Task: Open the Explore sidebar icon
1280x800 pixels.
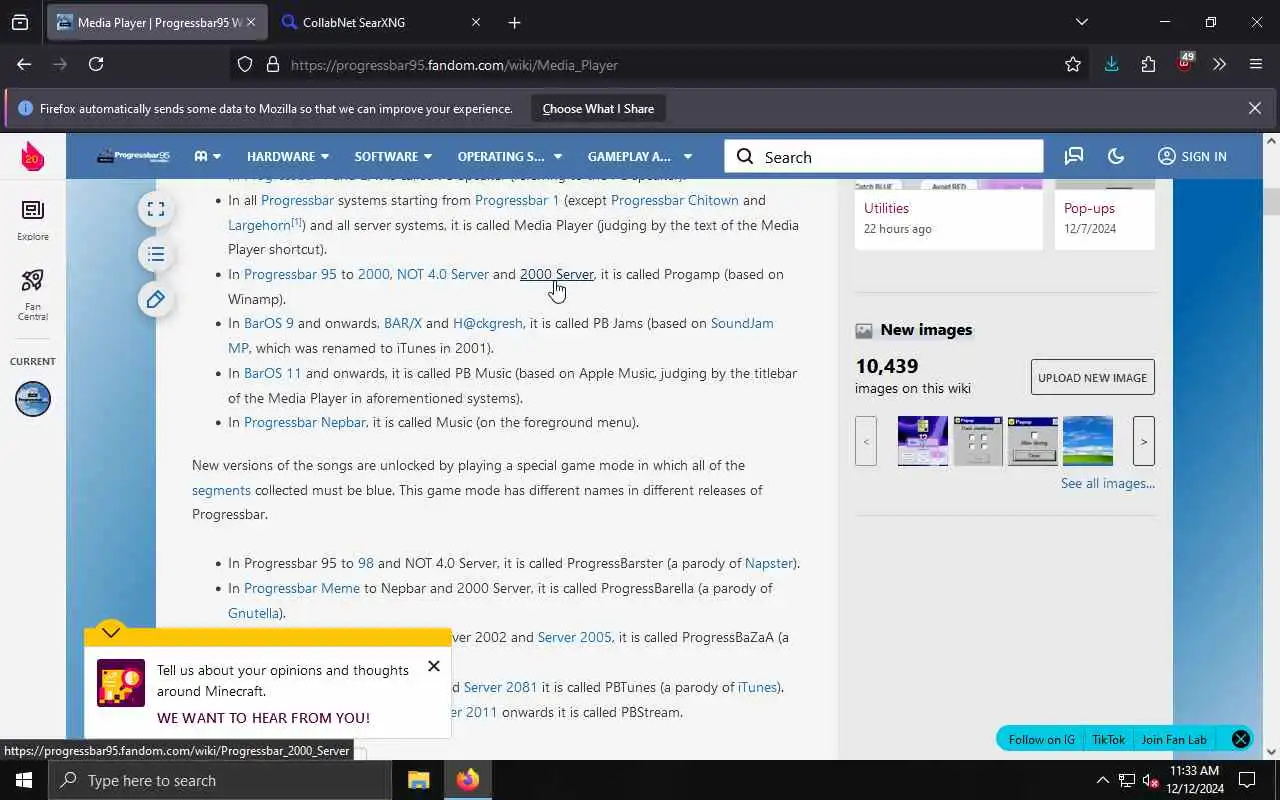Action: click(x=32, y=219)
